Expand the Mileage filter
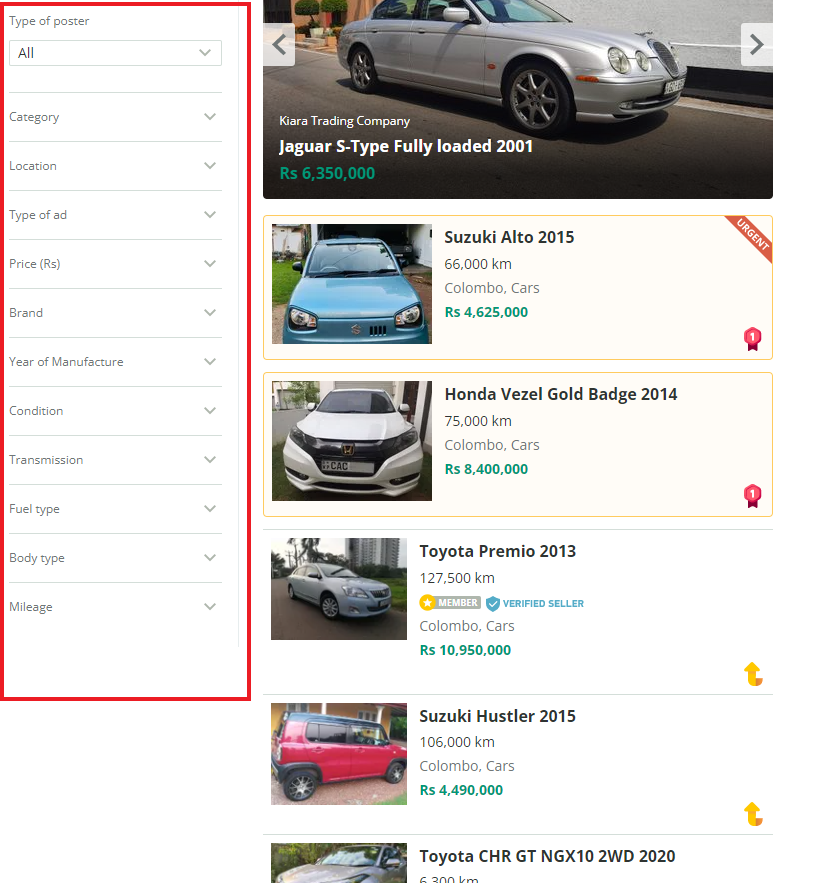This screenshot has height=883, width=821. pyautogui.click(x=115, y=606)
